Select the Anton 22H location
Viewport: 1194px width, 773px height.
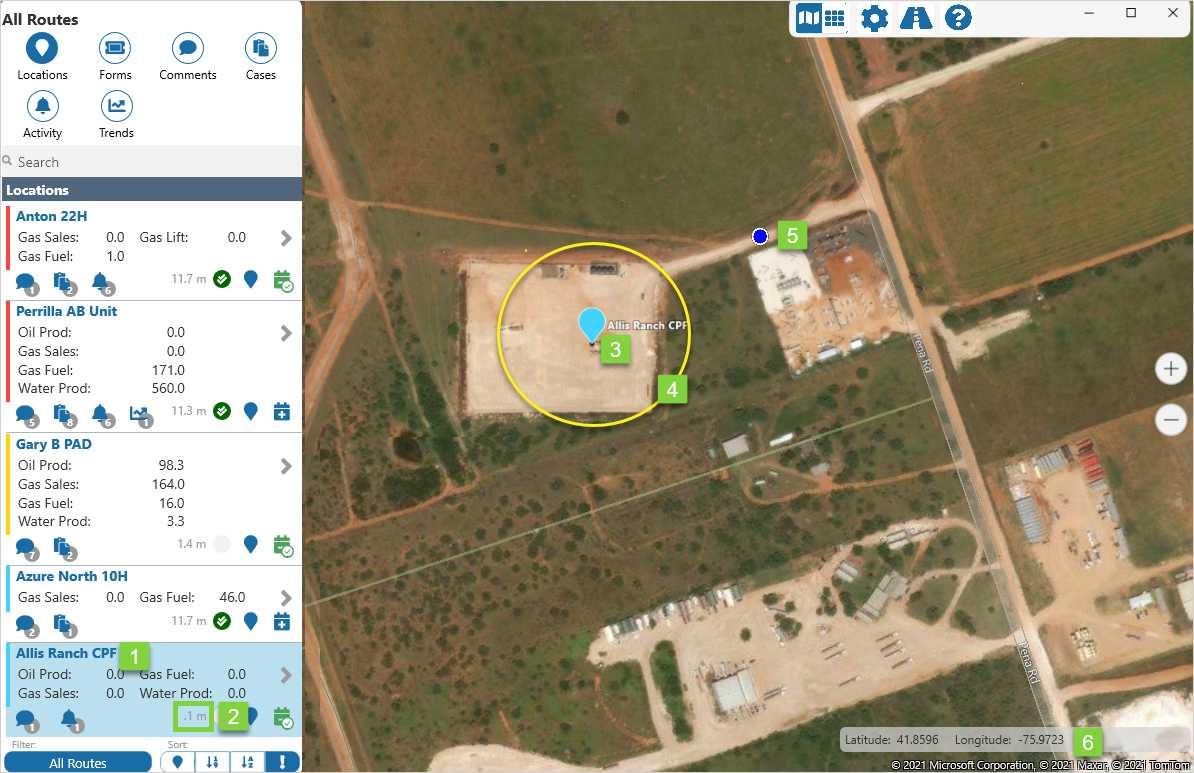(x=52, y=216)
